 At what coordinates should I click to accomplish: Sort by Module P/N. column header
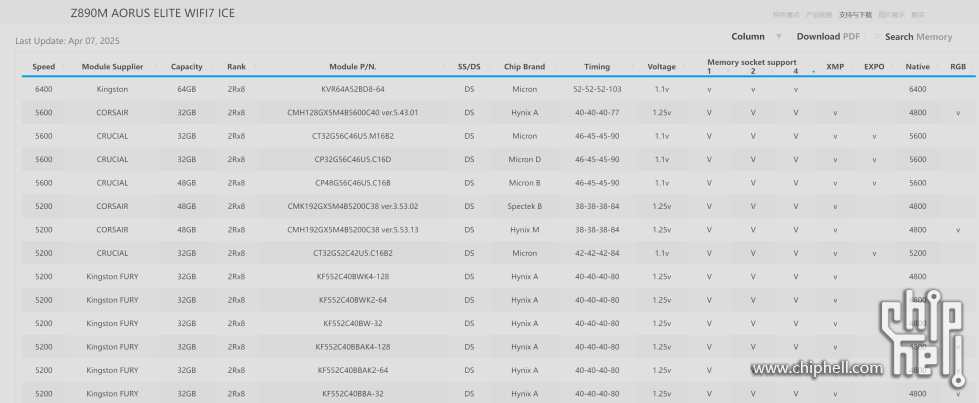353,67
